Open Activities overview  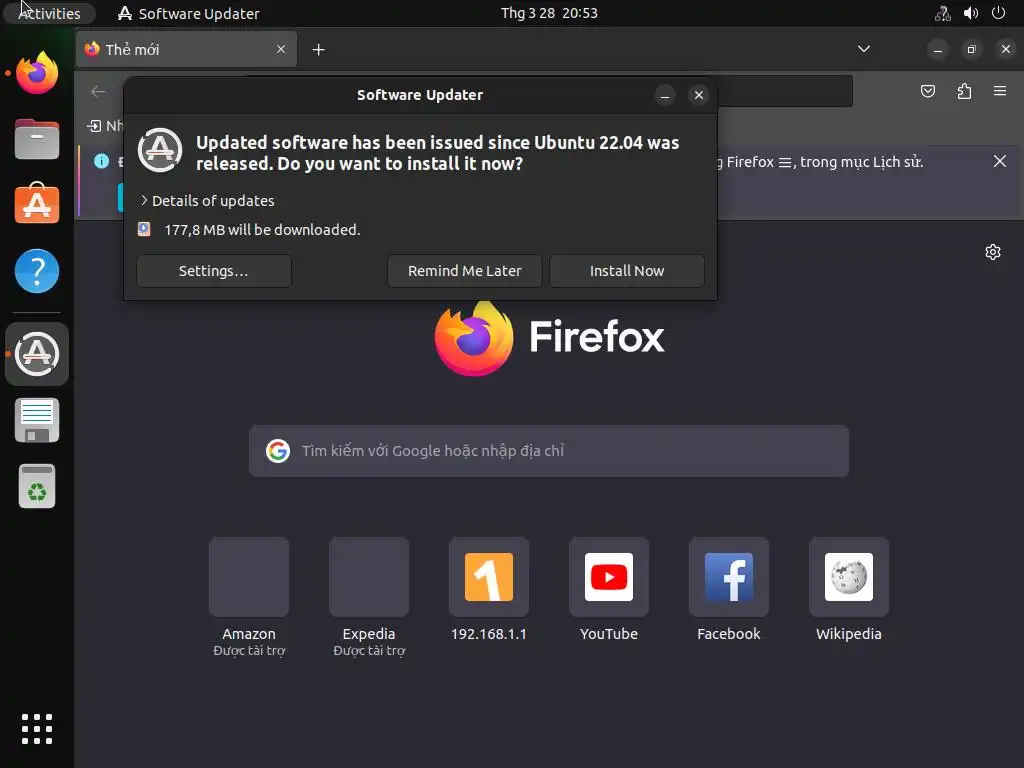[x=49, y=13]
